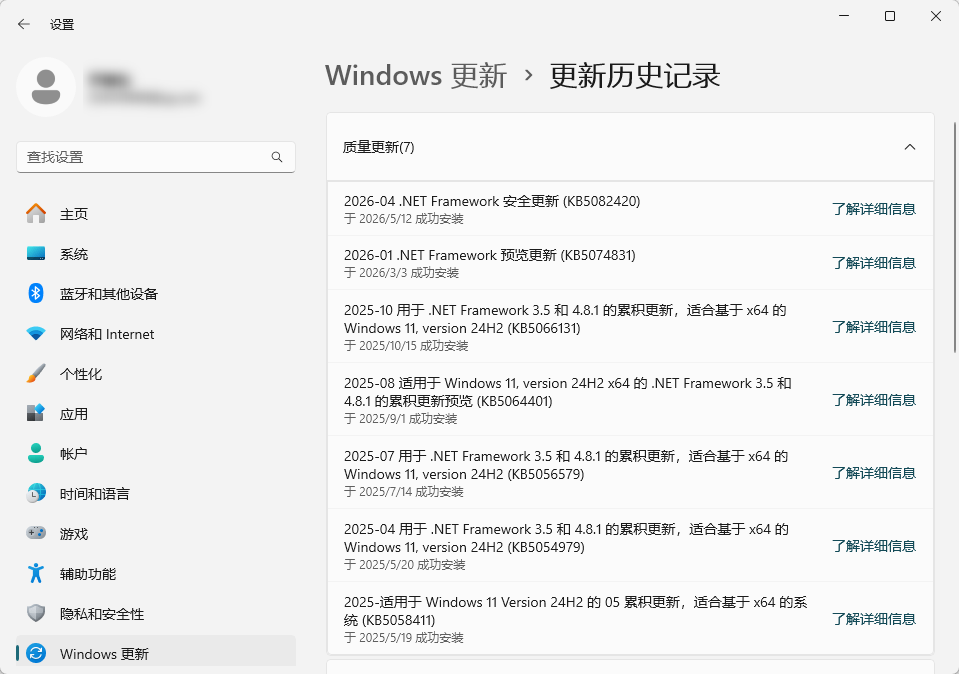Open 蓝牙和其他设备 settings
This screenshot has width=959, height=674.
pos(156,294)
